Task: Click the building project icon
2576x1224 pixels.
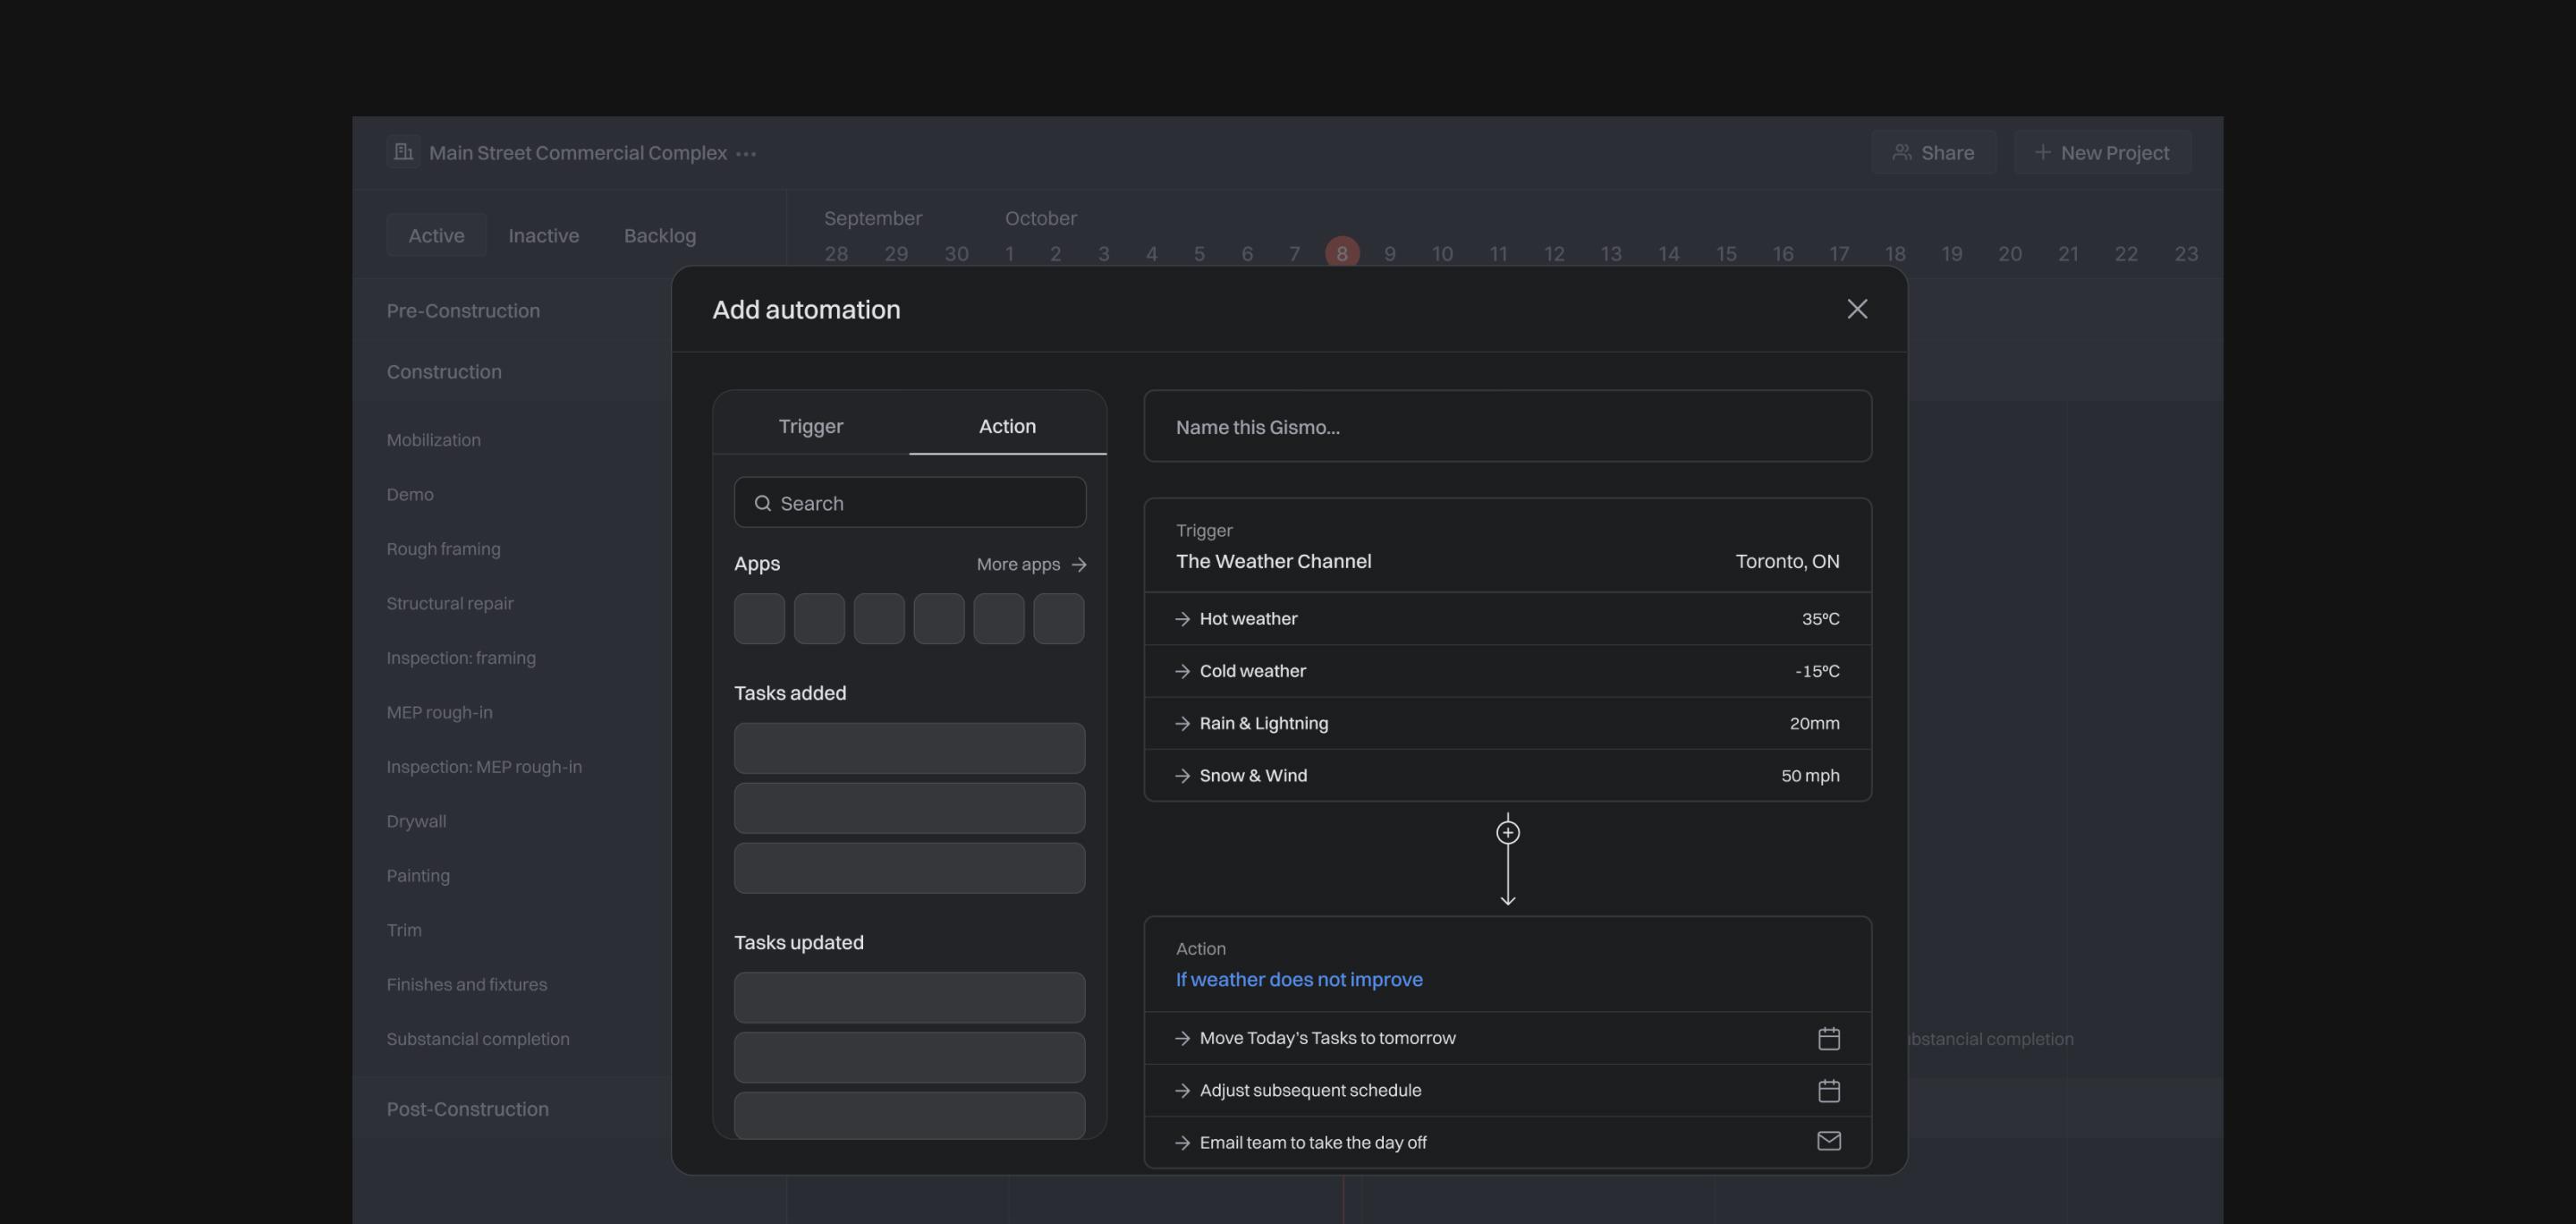Action: [x=403, y=152]
